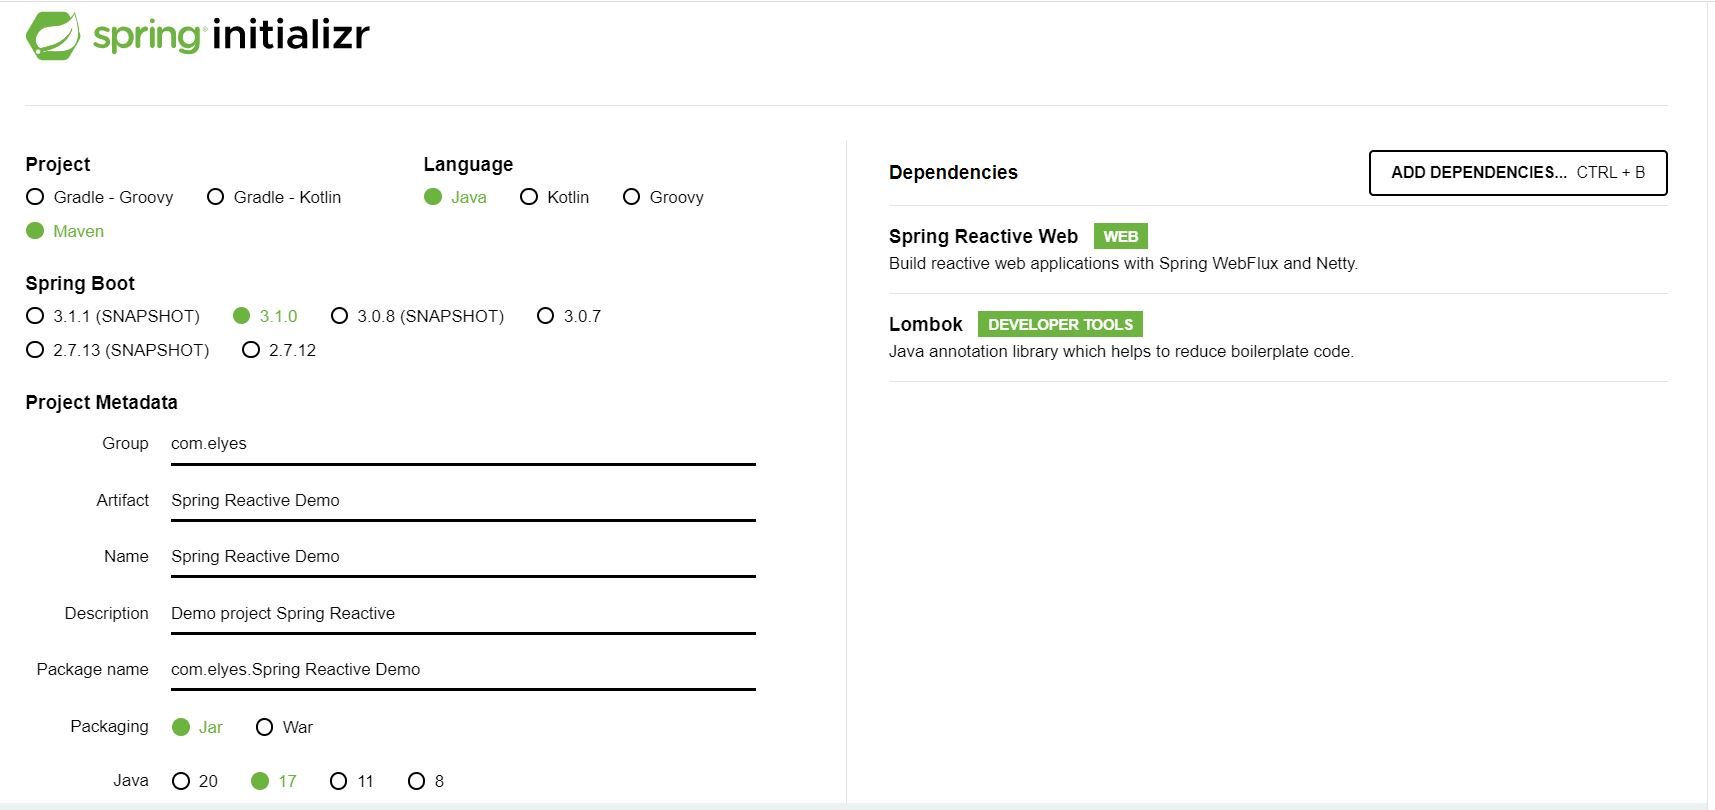Screen dimensions: 1715x810
Task: Click the Spring WebFlux description text
Action: coord(1123,263)
